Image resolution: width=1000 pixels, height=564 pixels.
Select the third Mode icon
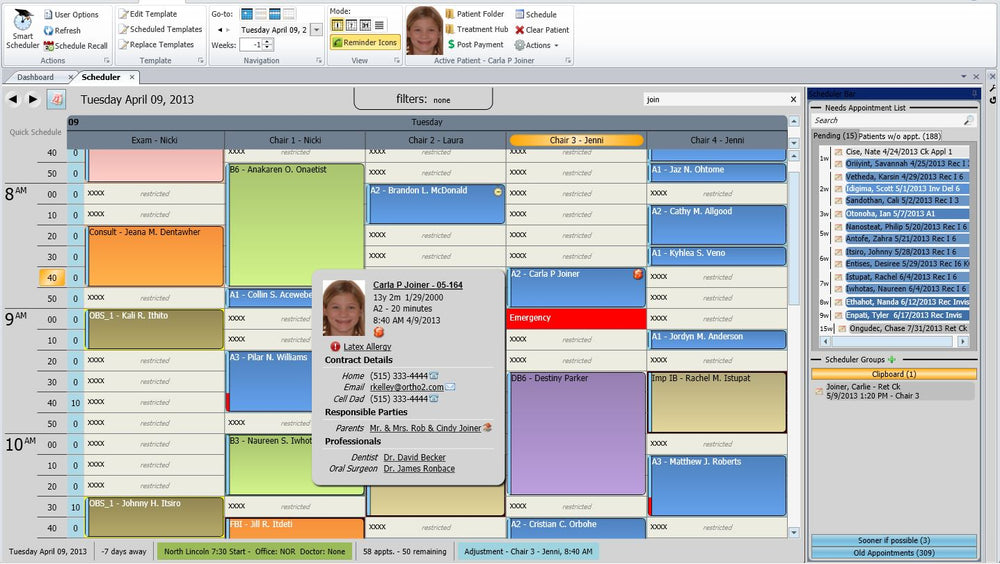tap(365, 25)
